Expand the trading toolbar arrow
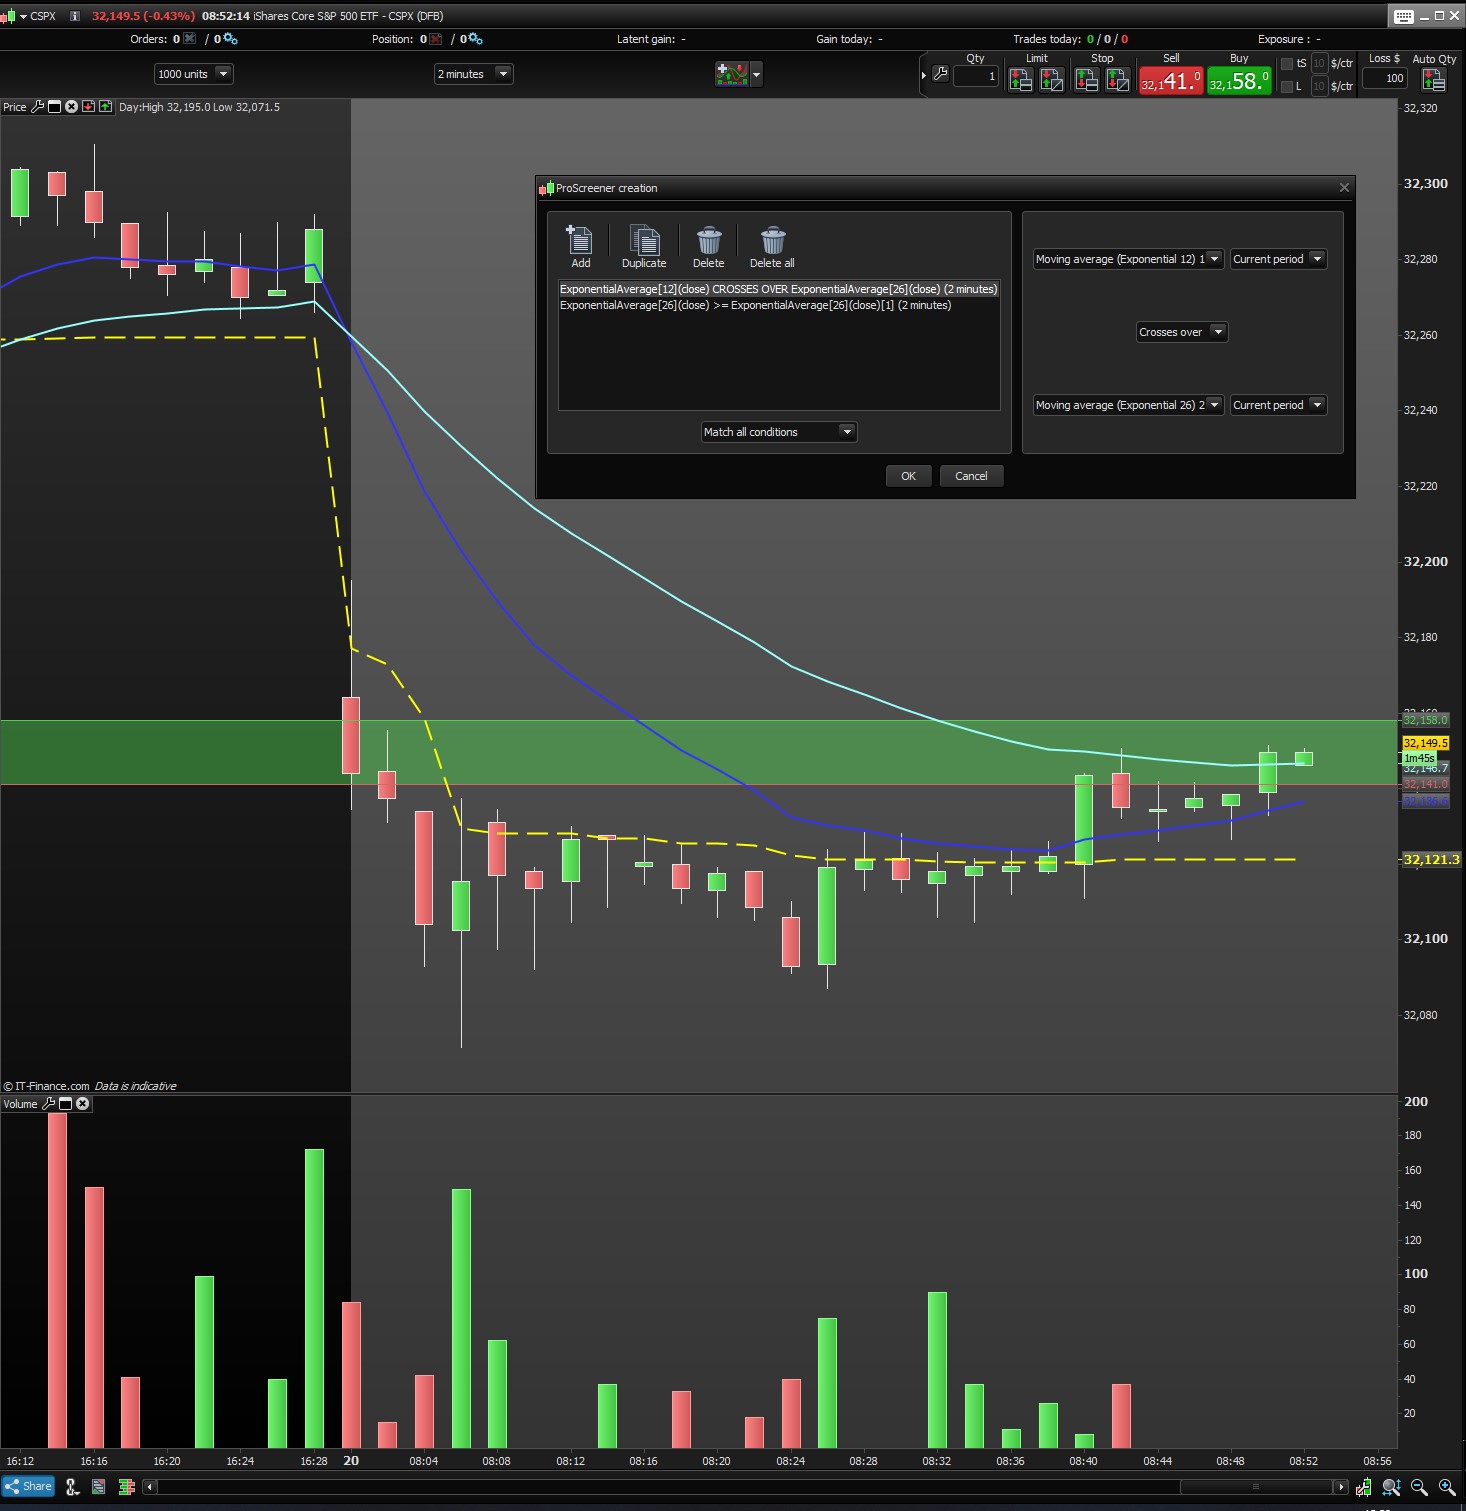 [923, 75]
